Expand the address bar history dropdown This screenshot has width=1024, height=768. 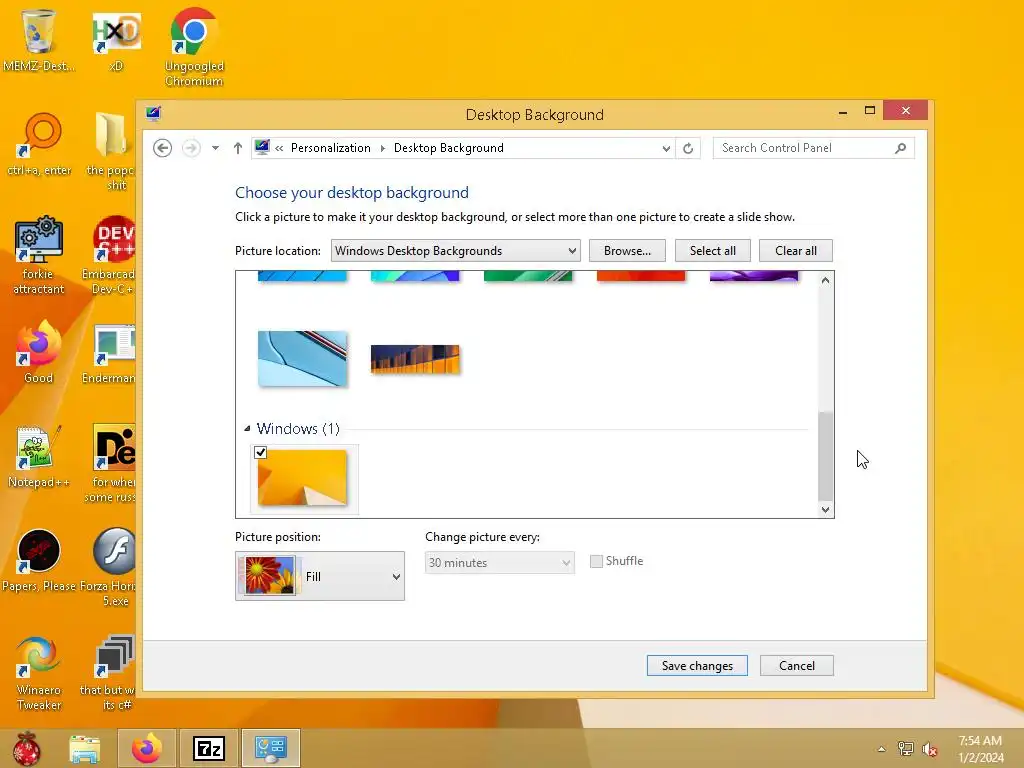click(x=666, y=148)
